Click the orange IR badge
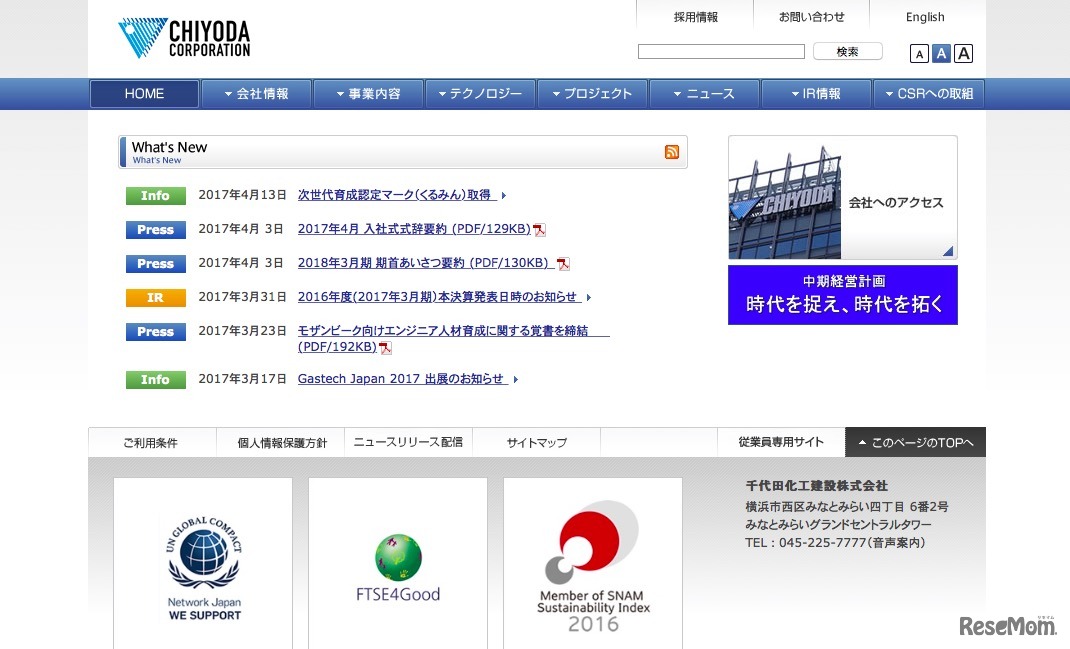This screenshot has width=1070, height=649. 156,298
